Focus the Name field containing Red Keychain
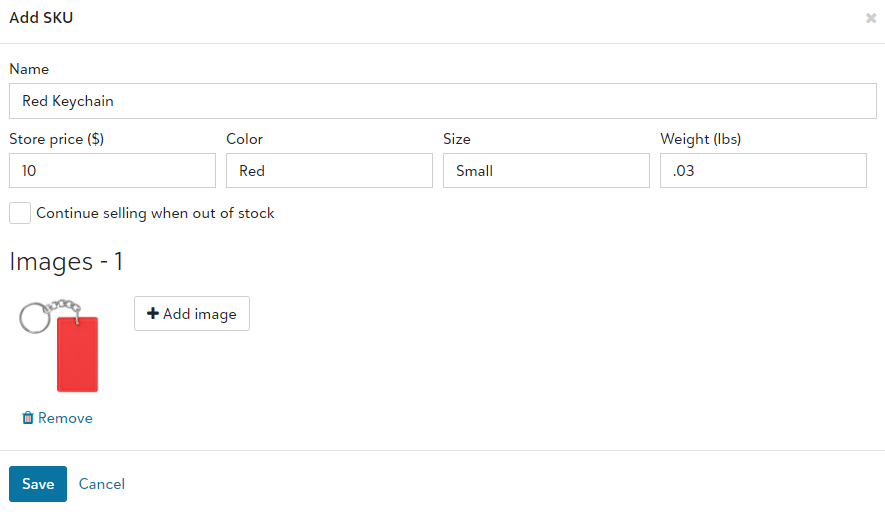This screenshot has width=885, height=512. [x=442, y=101]
